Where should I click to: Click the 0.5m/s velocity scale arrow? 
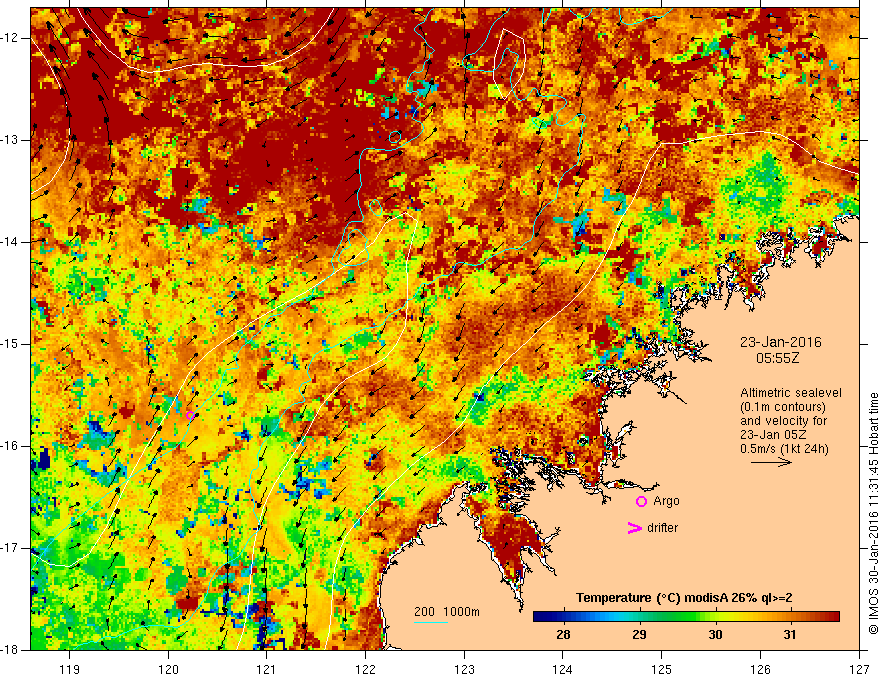point(771,463)
